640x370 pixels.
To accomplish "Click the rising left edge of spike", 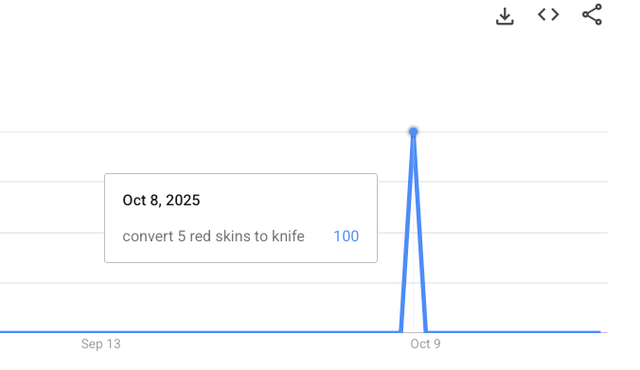I will [x=407, y=233].
